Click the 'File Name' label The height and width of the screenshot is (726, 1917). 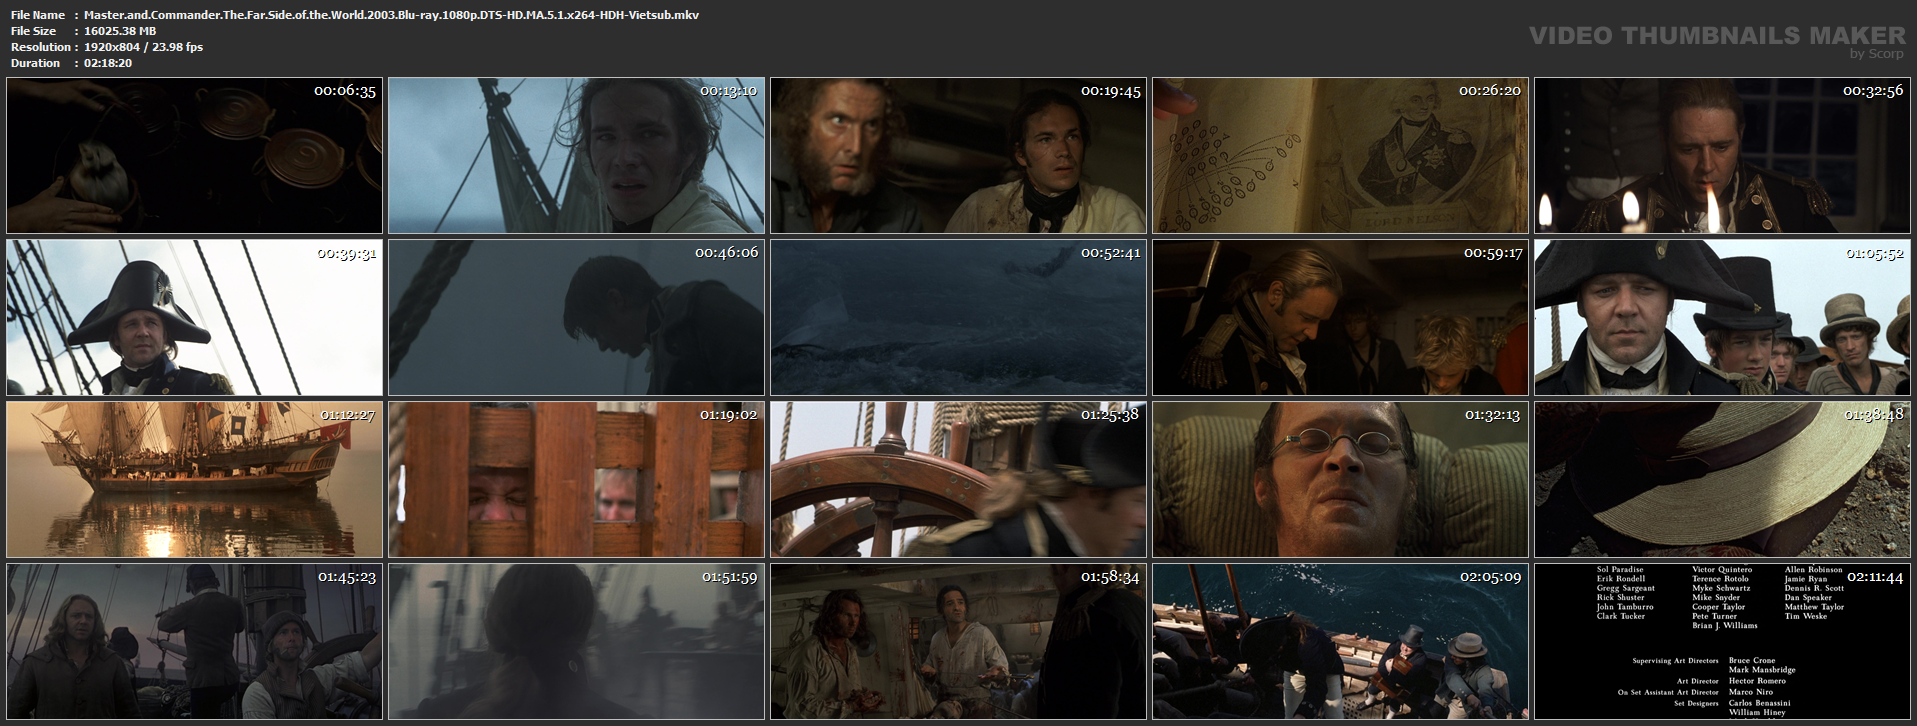38,15
